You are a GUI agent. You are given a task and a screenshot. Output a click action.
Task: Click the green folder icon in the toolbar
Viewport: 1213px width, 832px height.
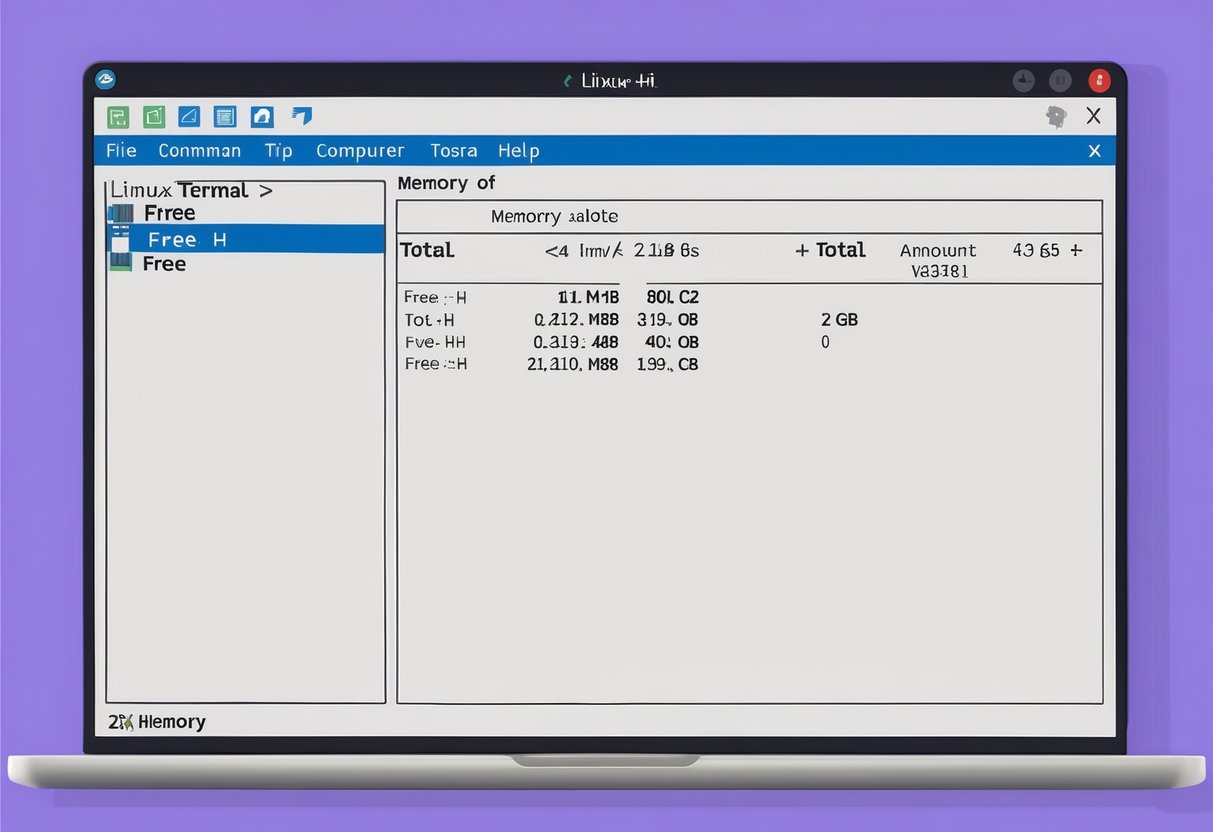(x=153, y=116)
